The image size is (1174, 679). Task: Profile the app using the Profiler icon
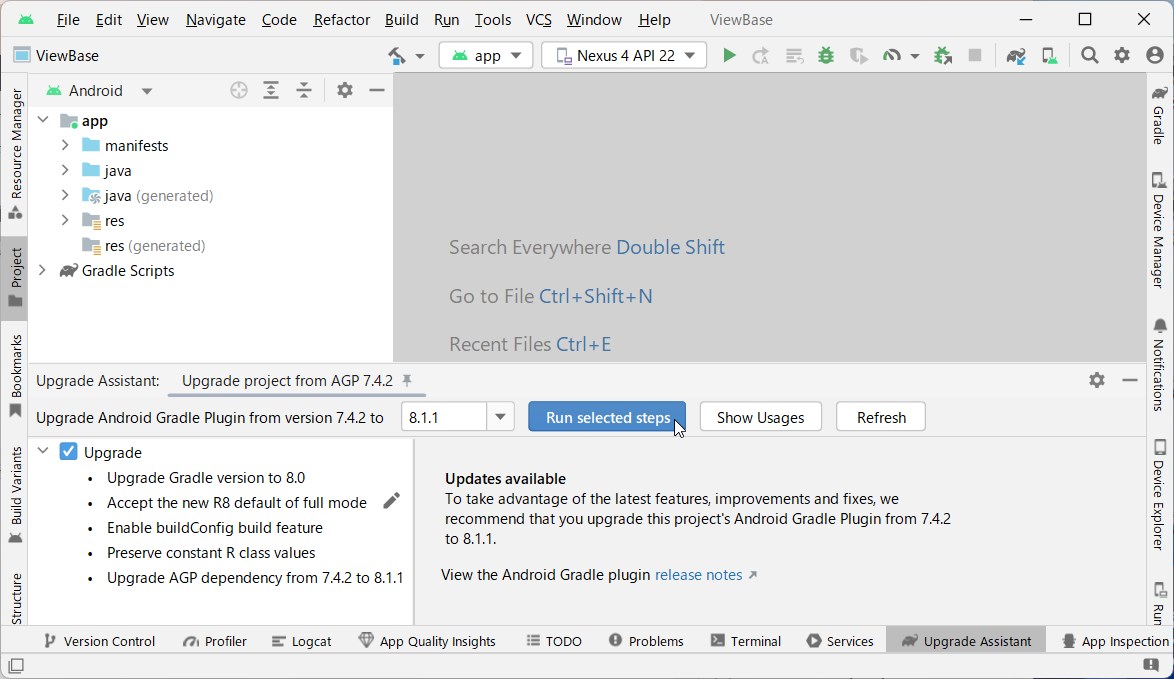click(x=893, y=55)
